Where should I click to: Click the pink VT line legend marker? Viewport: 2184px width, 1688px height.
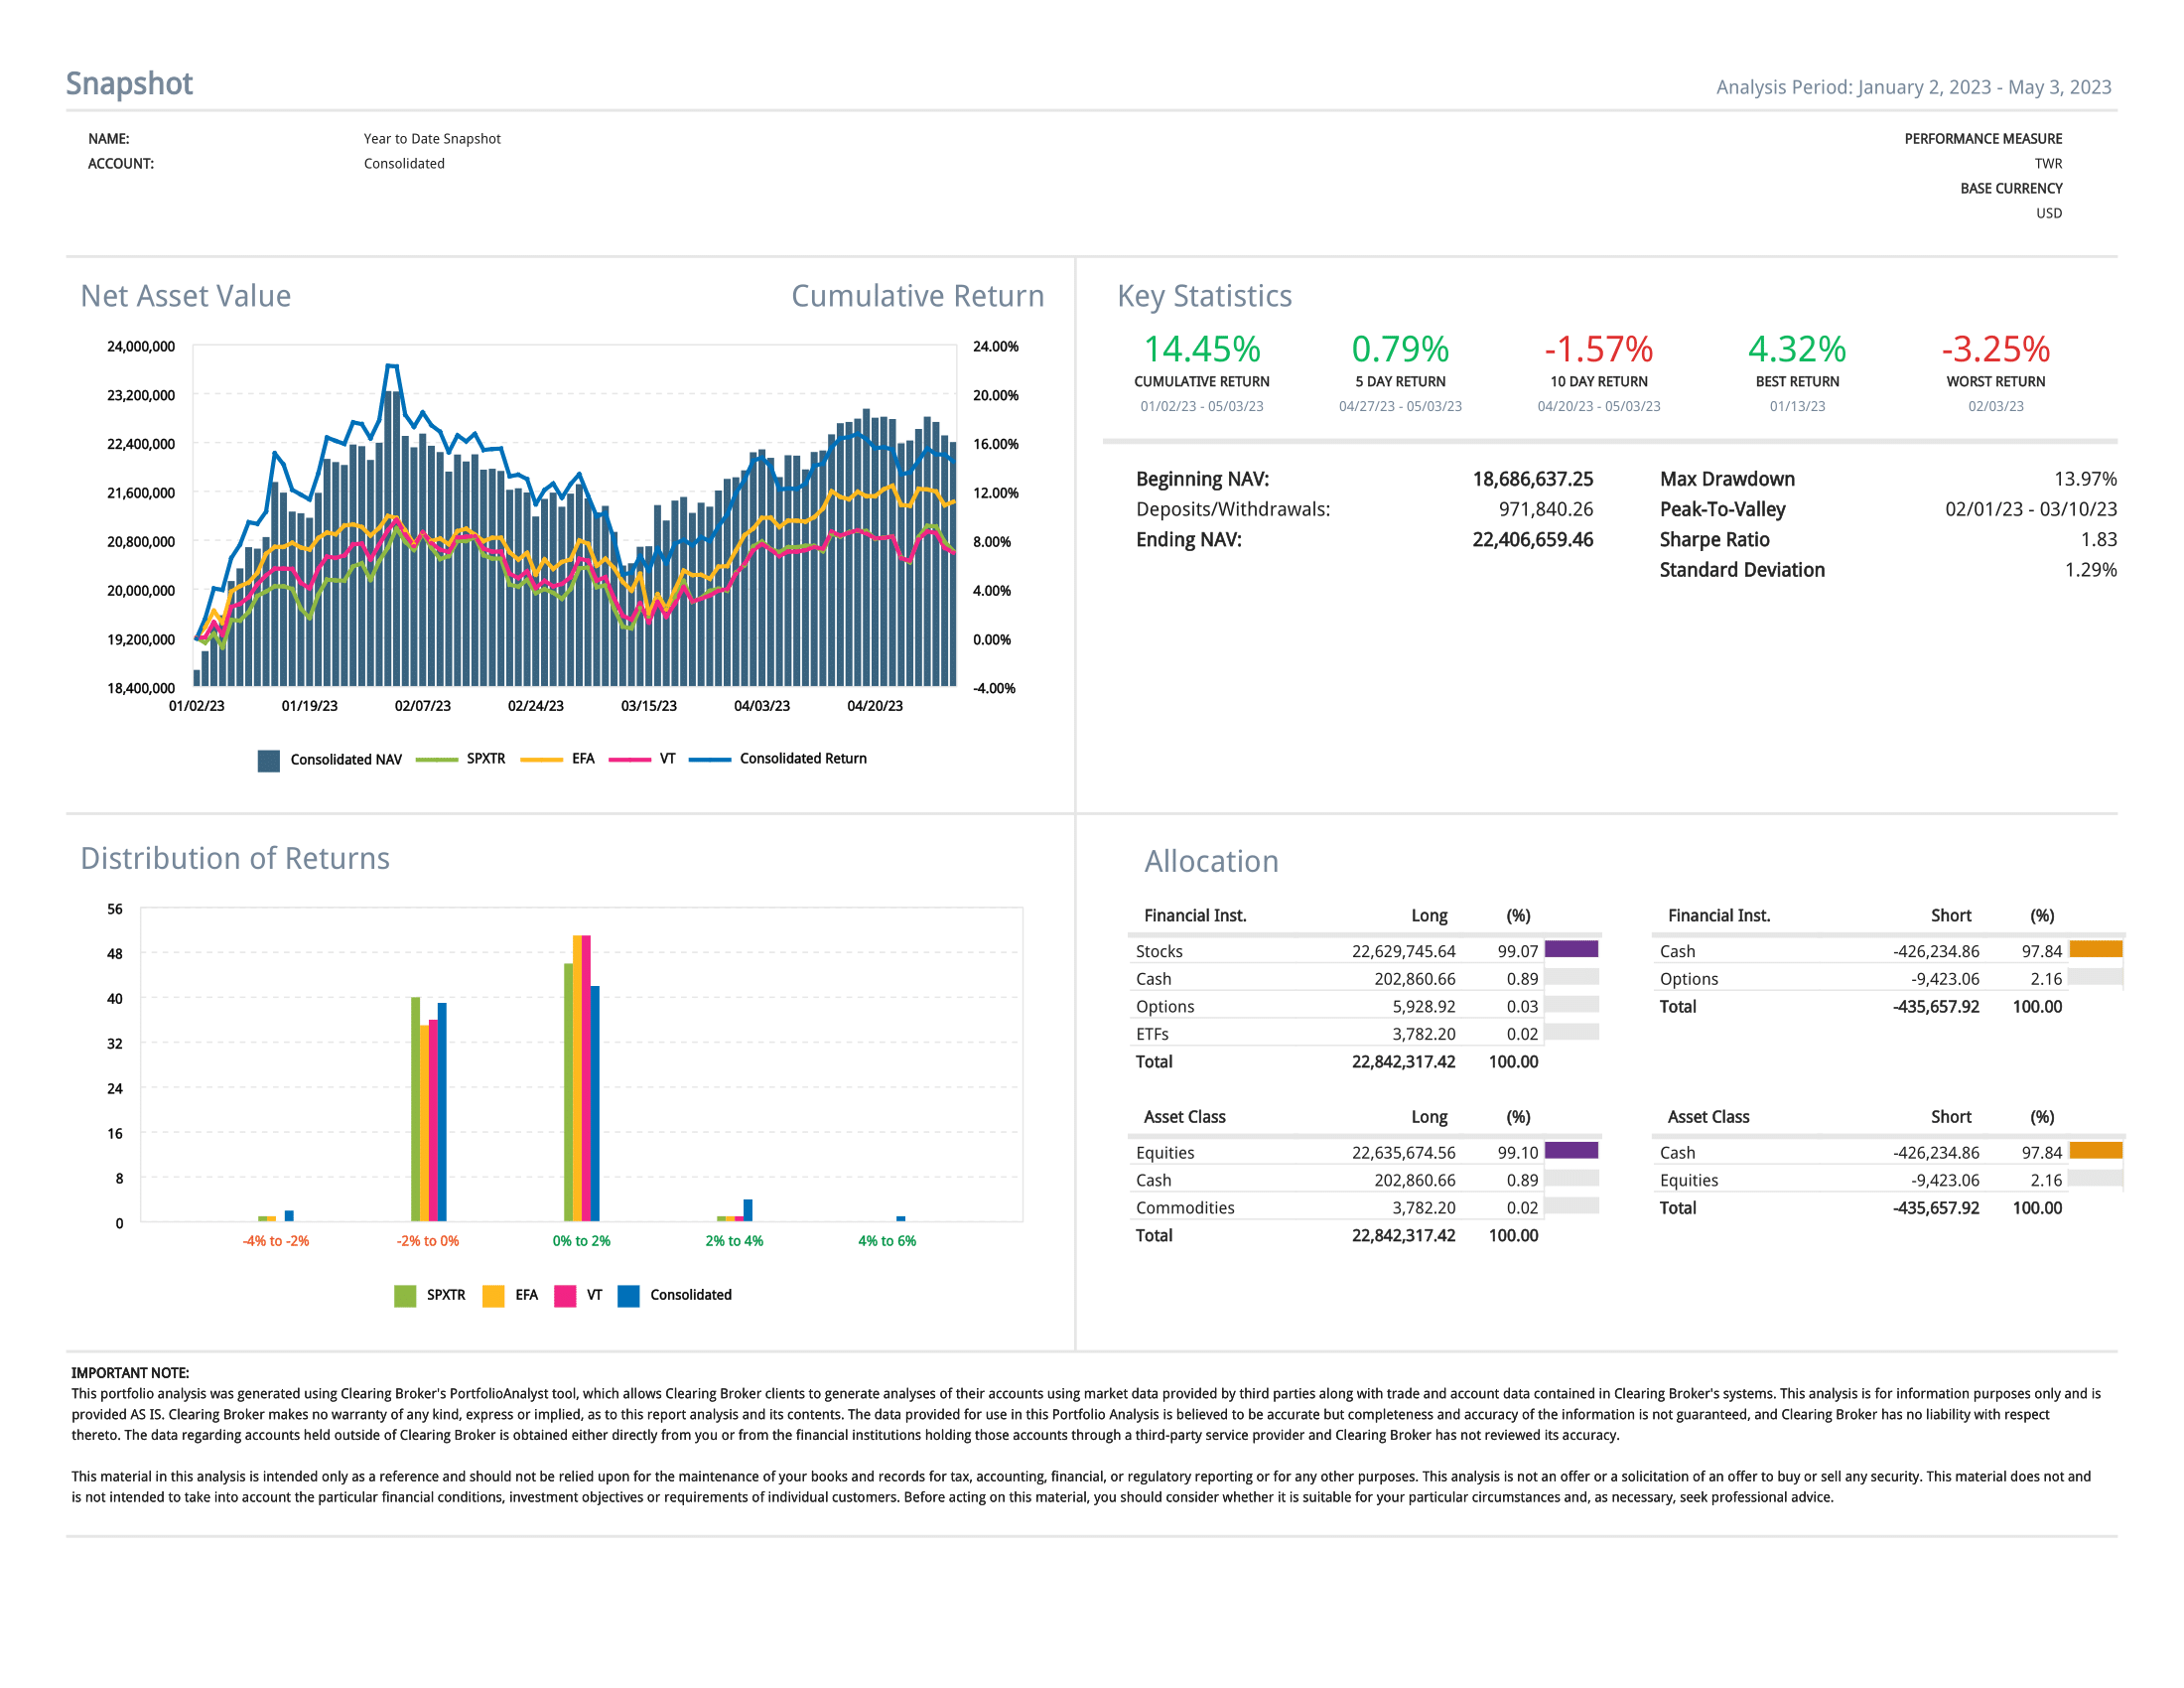(x=629, y=760)
